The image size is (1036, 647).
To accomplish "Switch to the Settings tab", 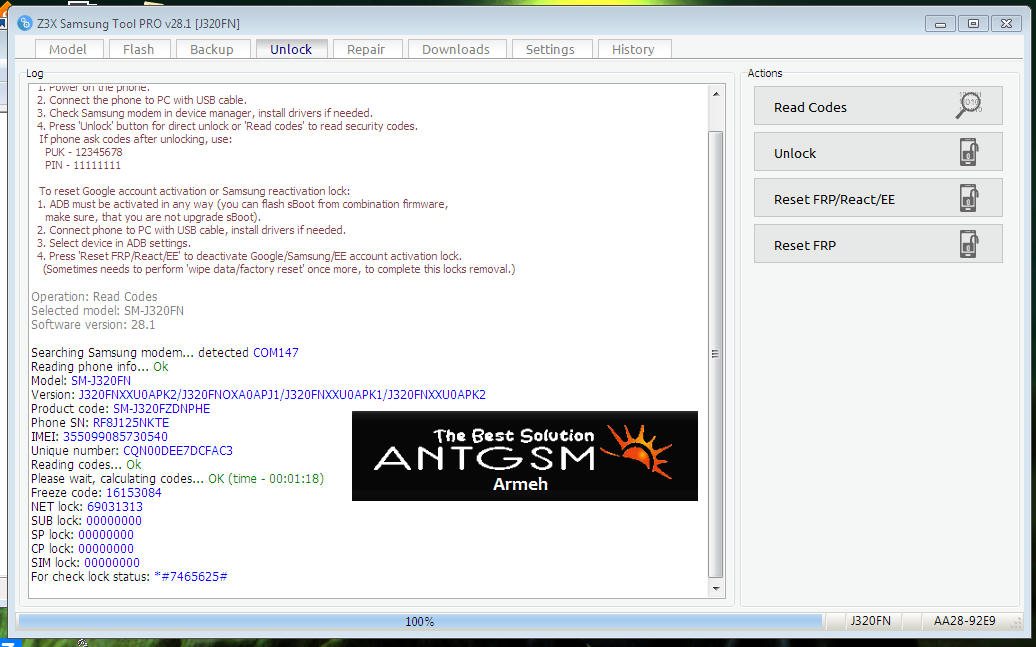I will pyautogui.click(x=550, y=50).
